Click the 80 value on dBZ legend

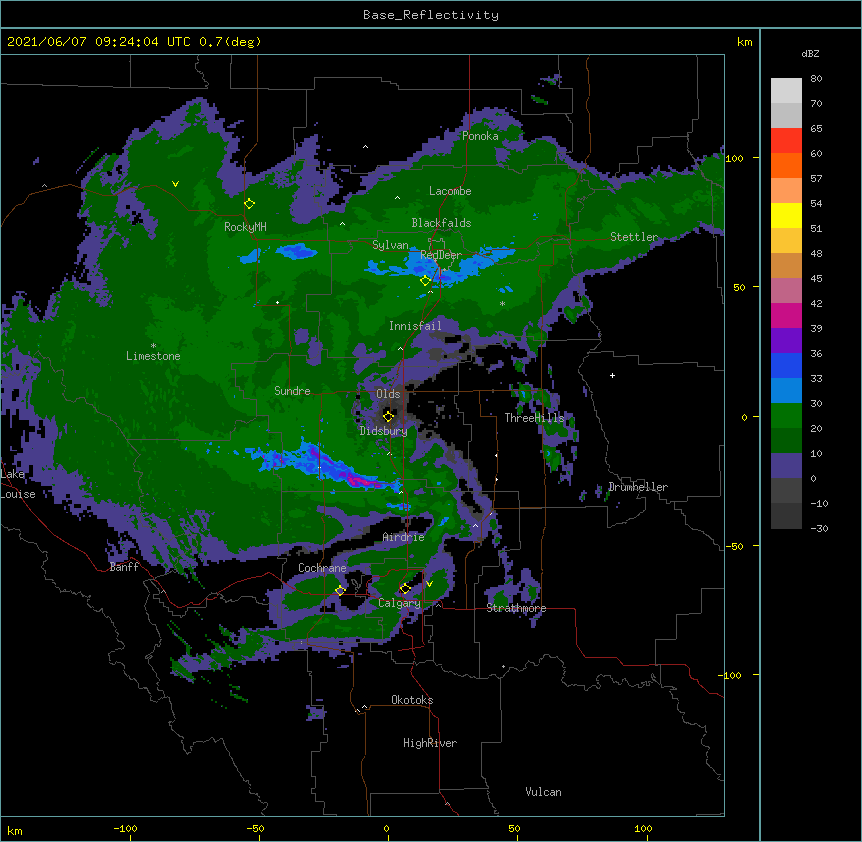816,79
